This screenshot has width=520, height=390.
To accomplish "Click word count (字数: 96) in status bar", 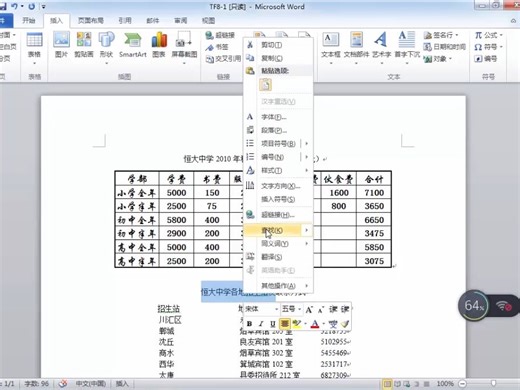I will [x=36, y=384].
